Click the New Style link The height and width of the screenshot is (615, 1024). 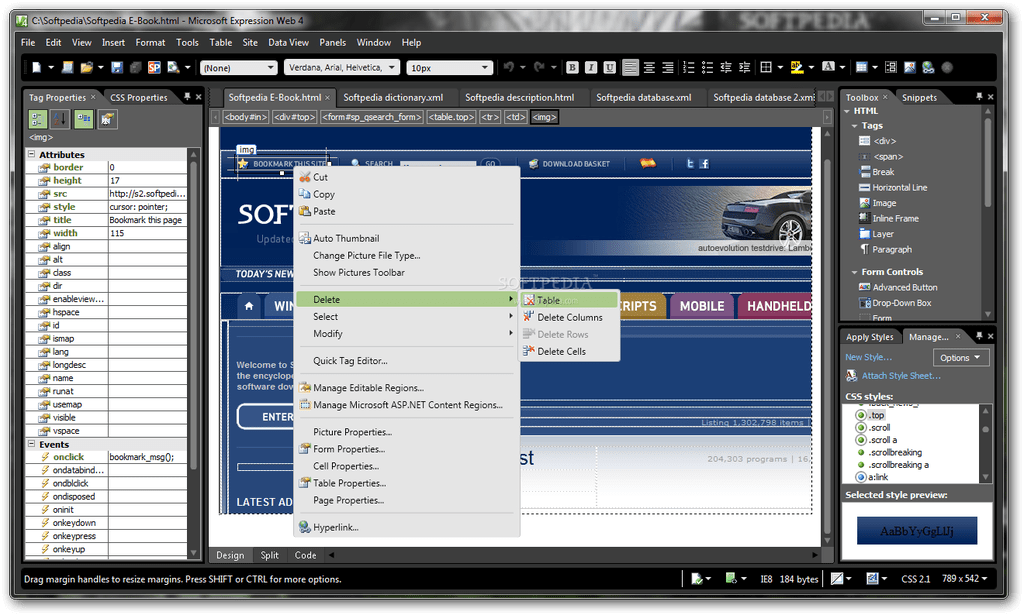(868, 357)
